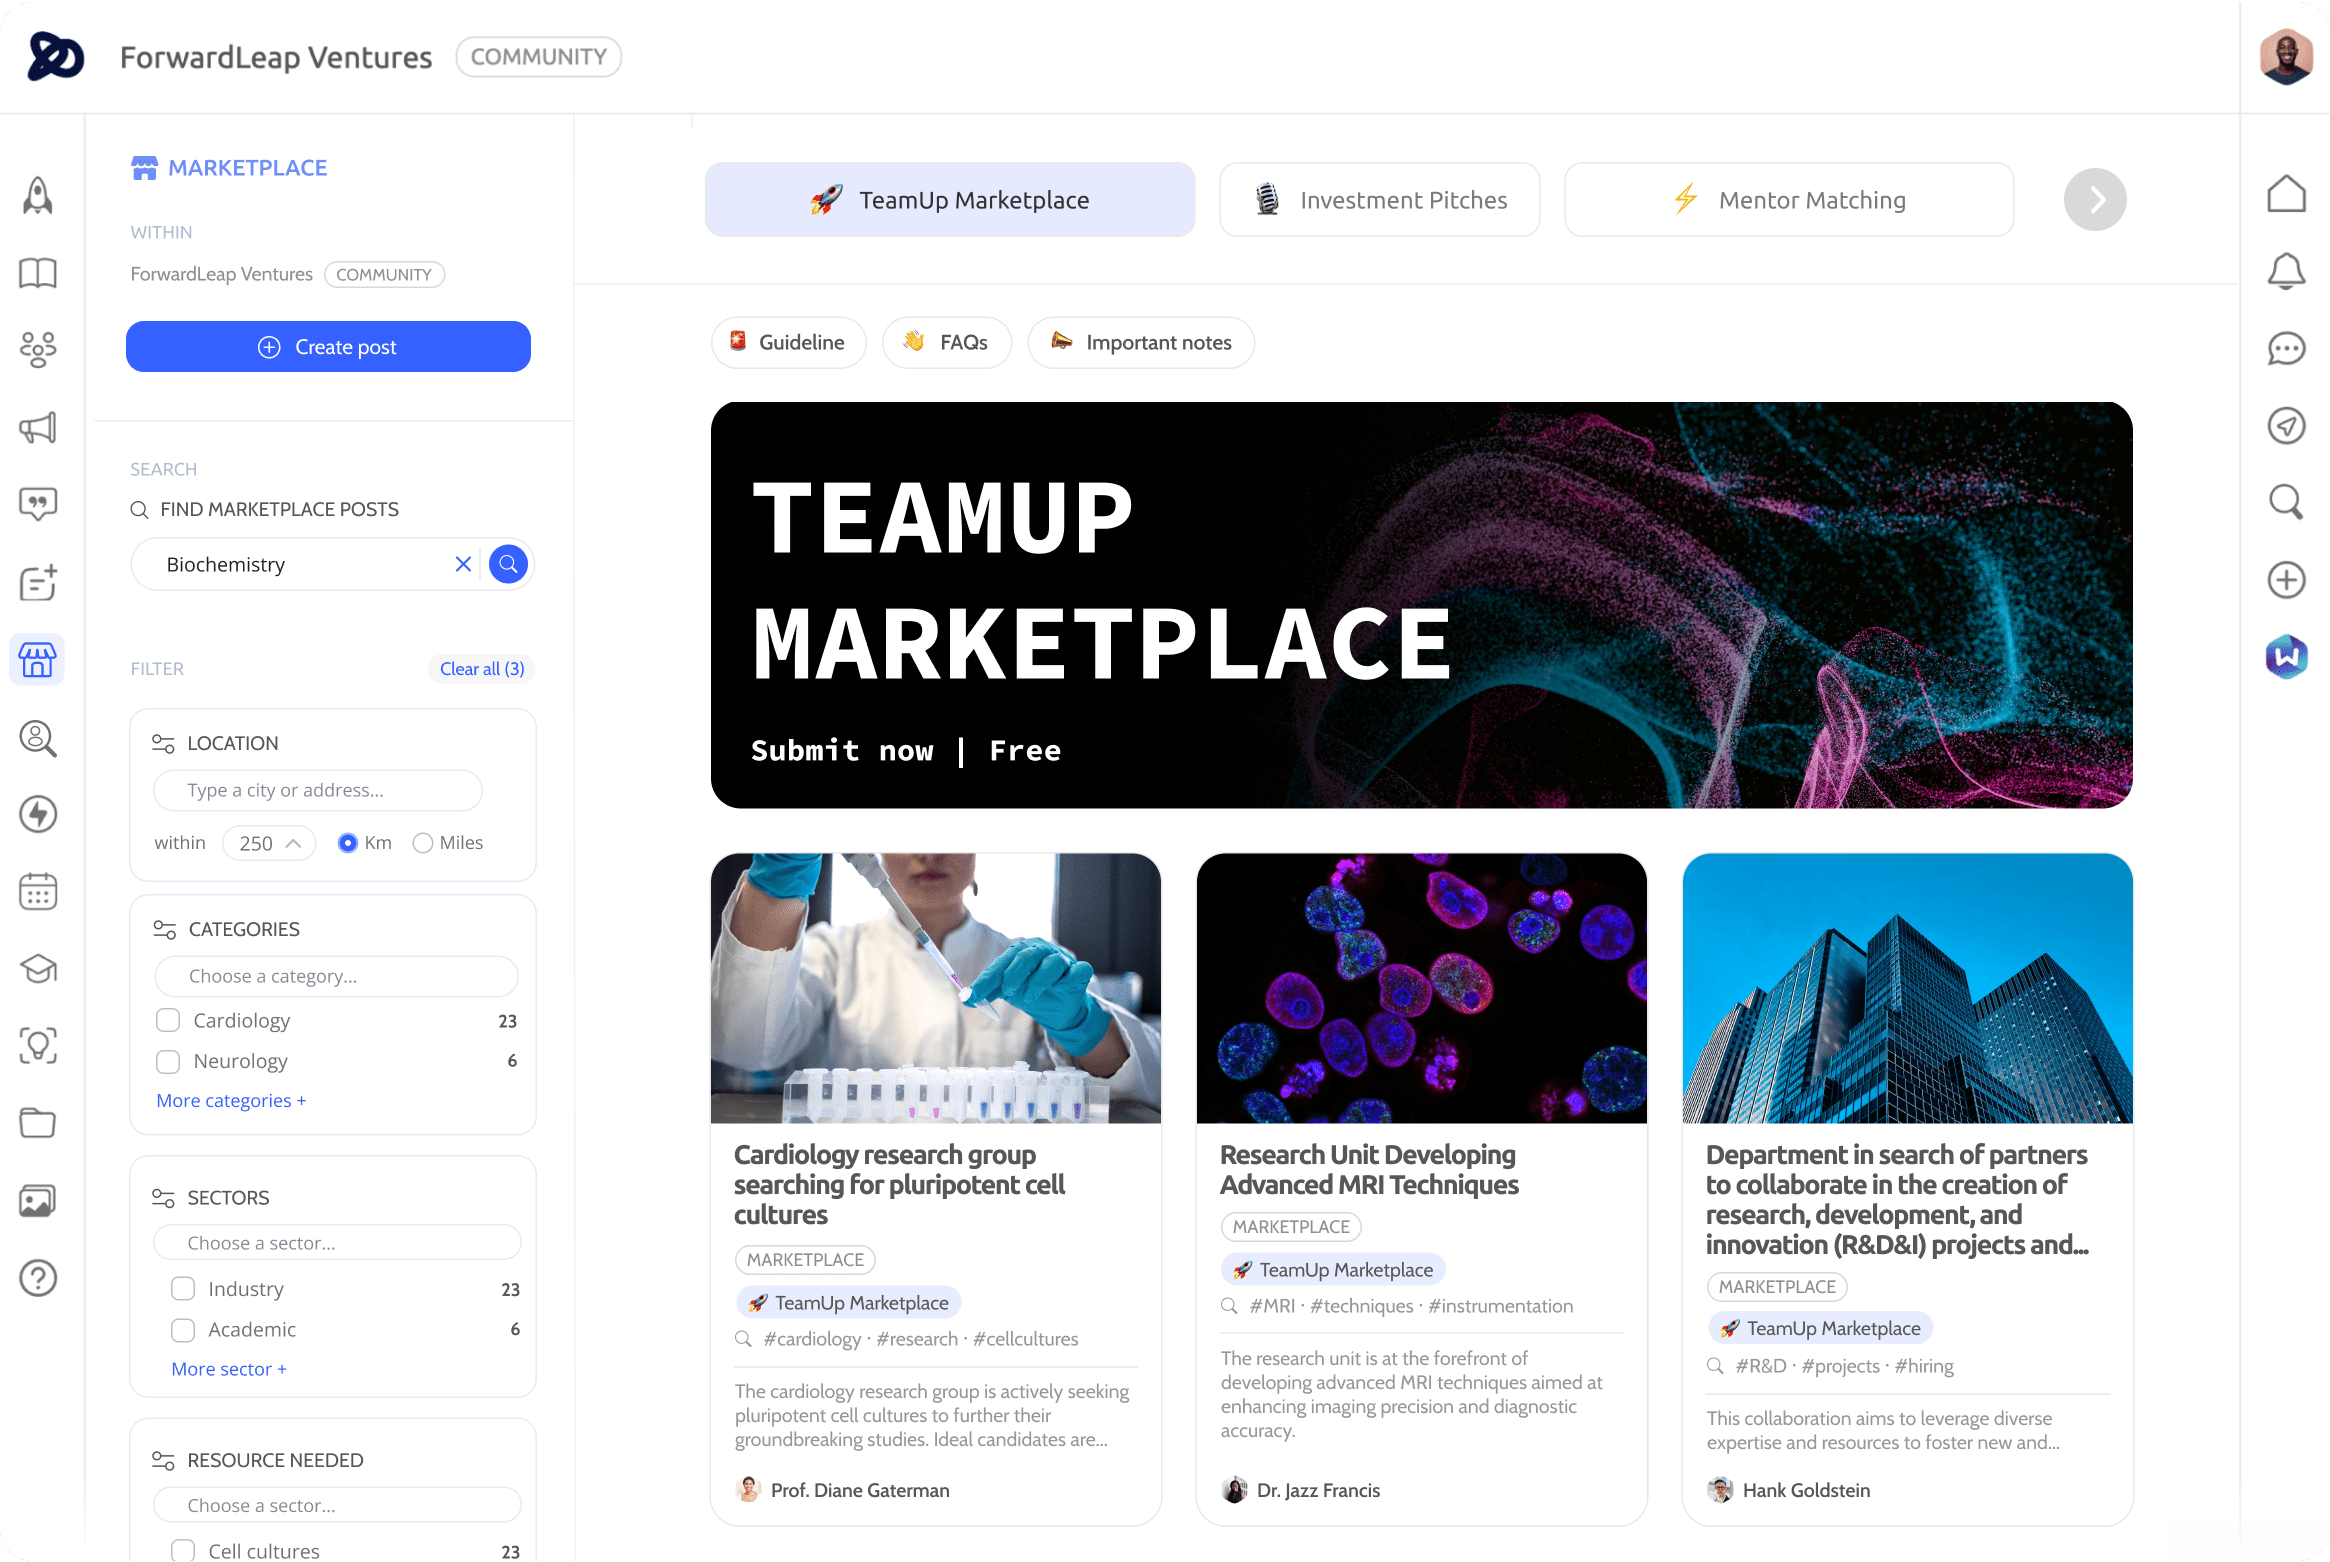This screenshot has height=1562, width=2330.
Task: Open the megaphone announcements icon
Action: (x=38, y=428)
